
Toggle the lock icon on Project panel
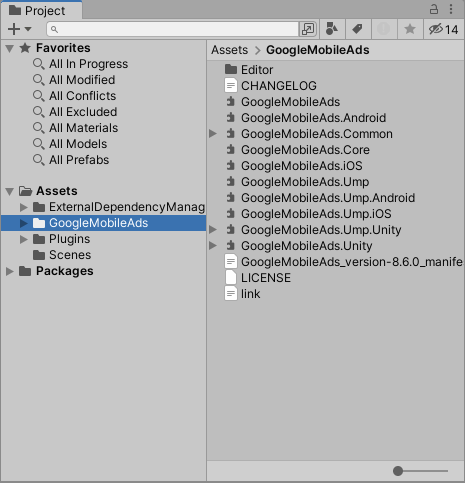434,9
